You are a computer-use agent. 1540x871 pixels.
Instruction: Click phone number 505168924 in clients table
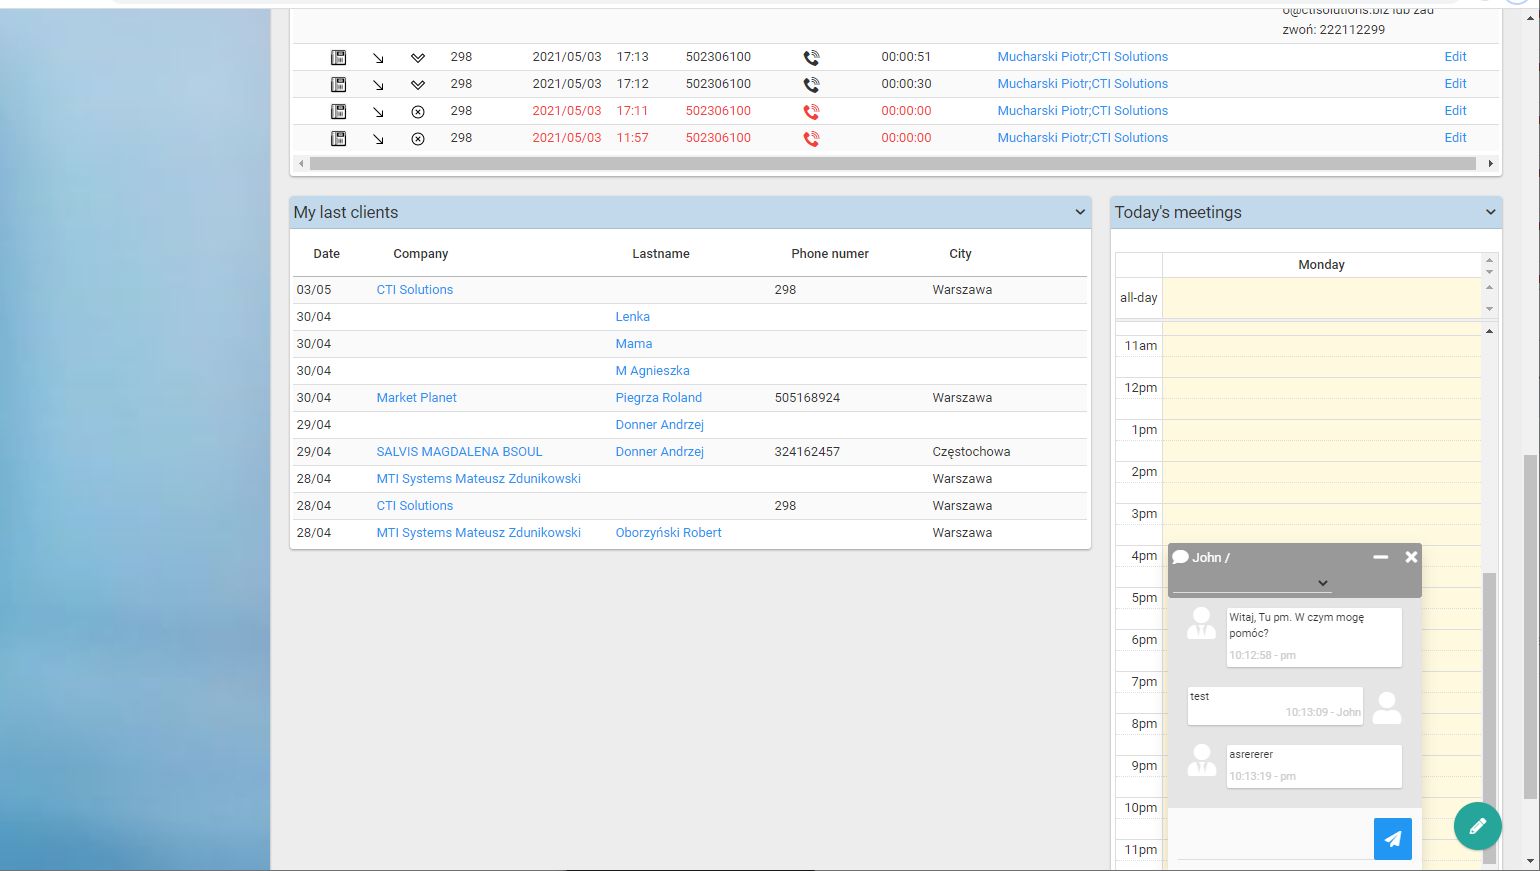click(807, 398)
